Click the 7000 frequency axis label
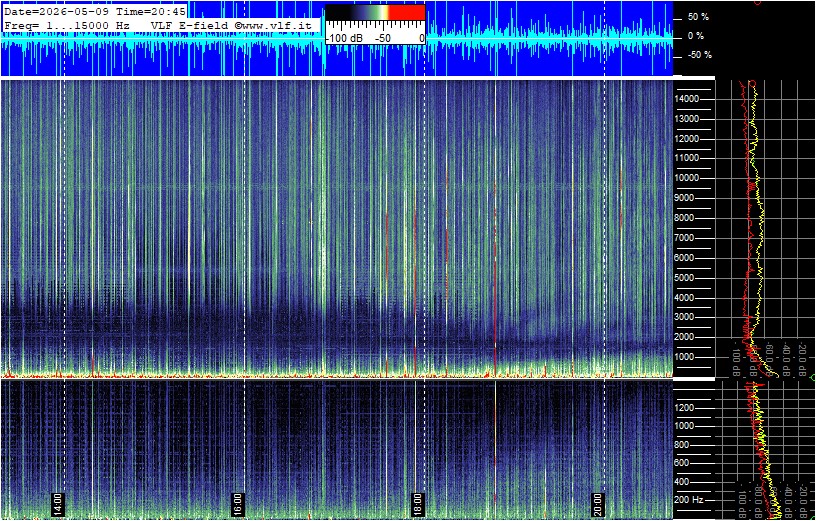The image size is (816, 521). pyautogui.click(x=686, y=238)
